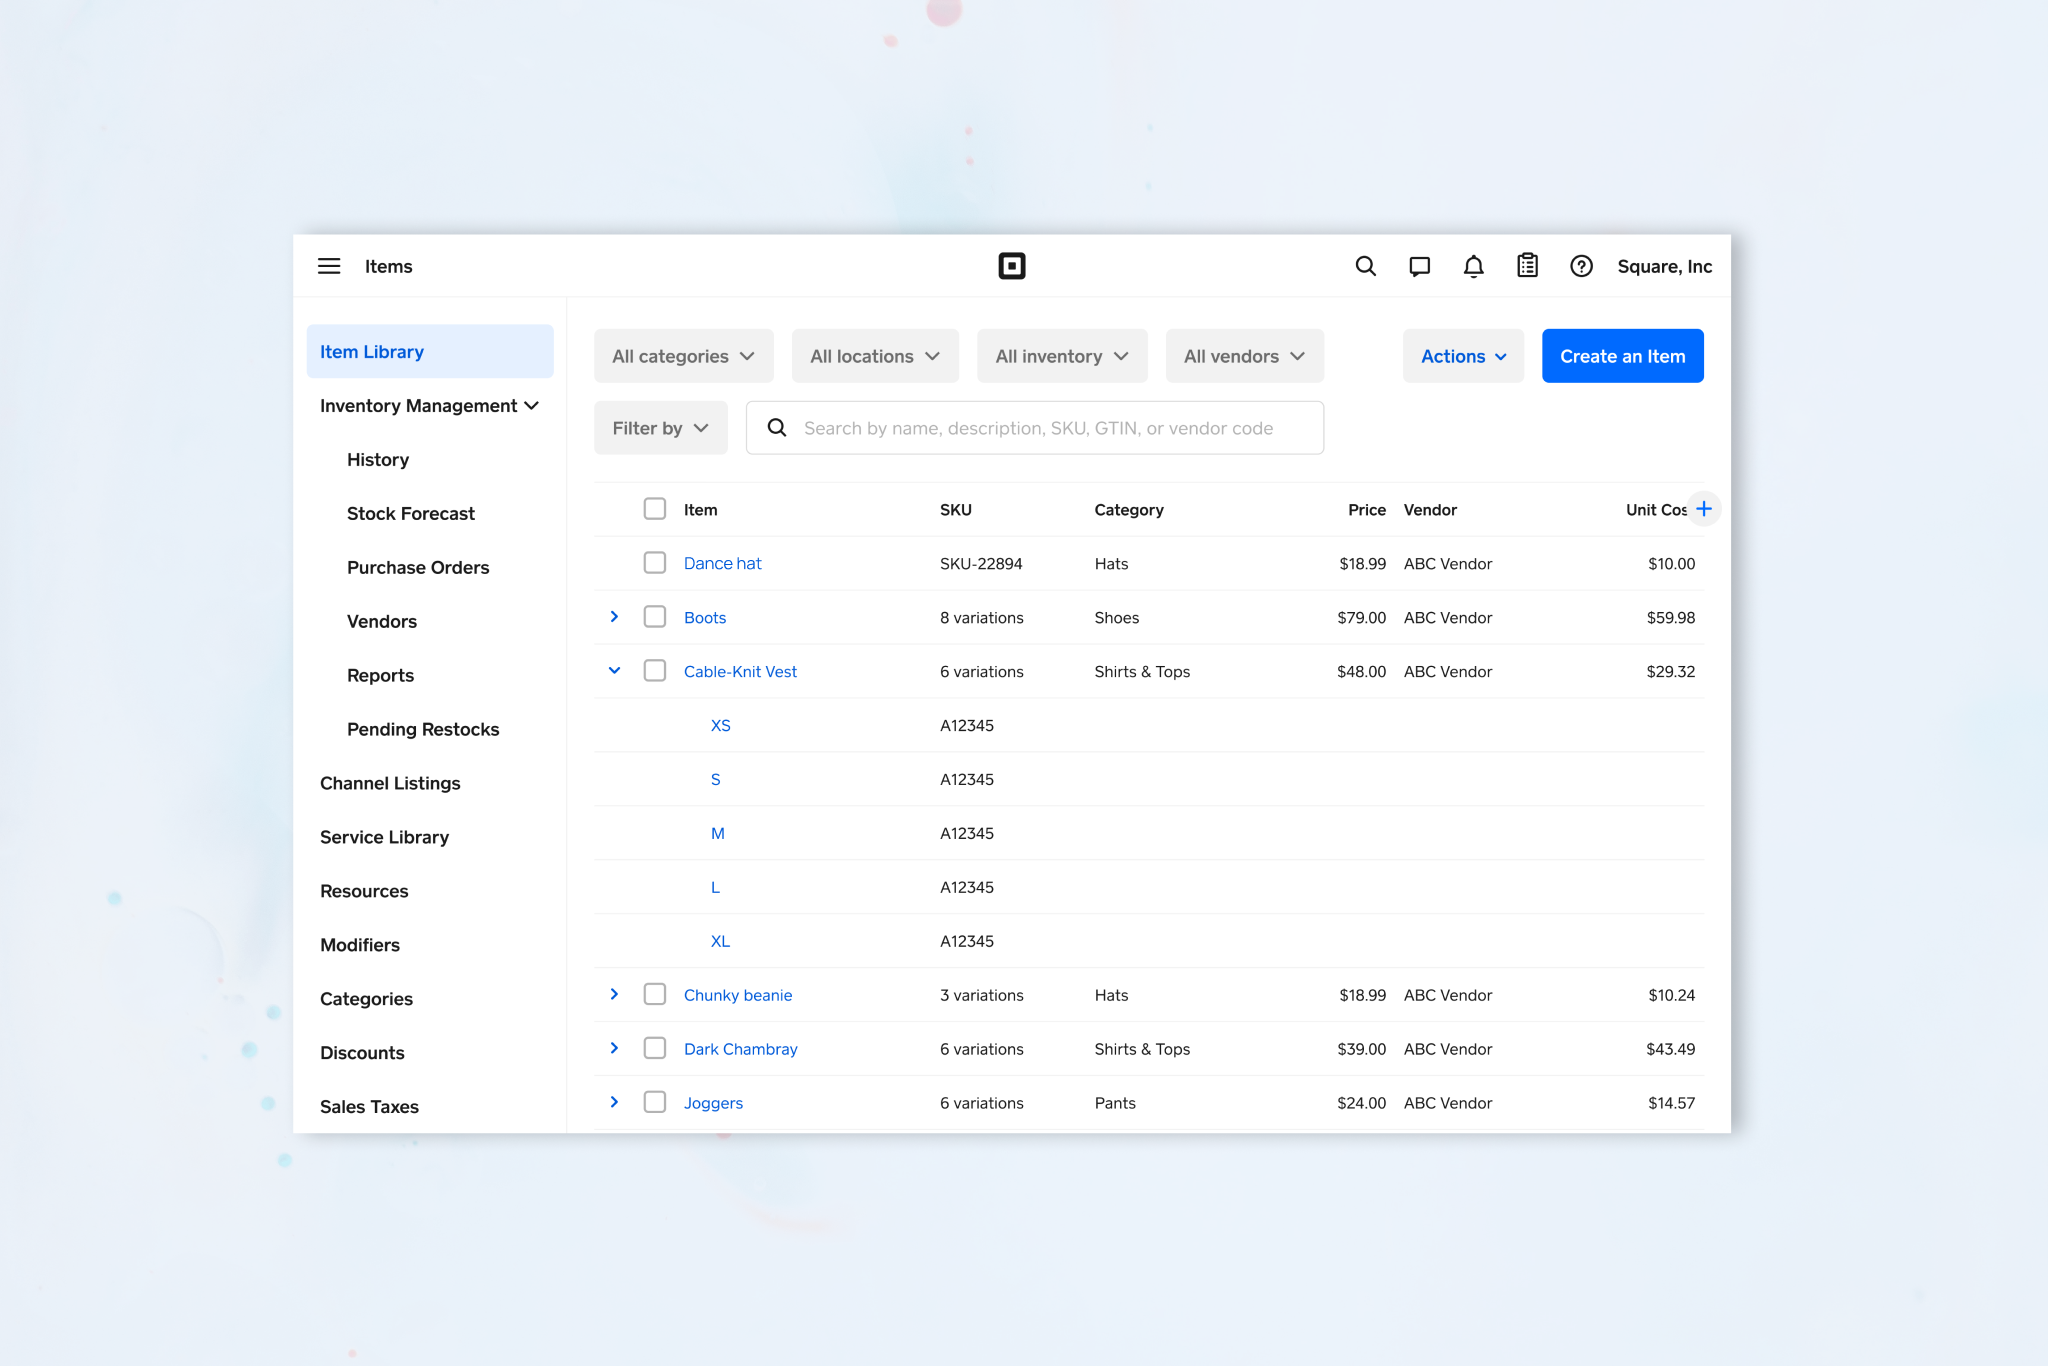Click the Square (Square, Inc) logo icon
The height and width of the screenshot is (1366, 2048).
tap(1012, 265)
